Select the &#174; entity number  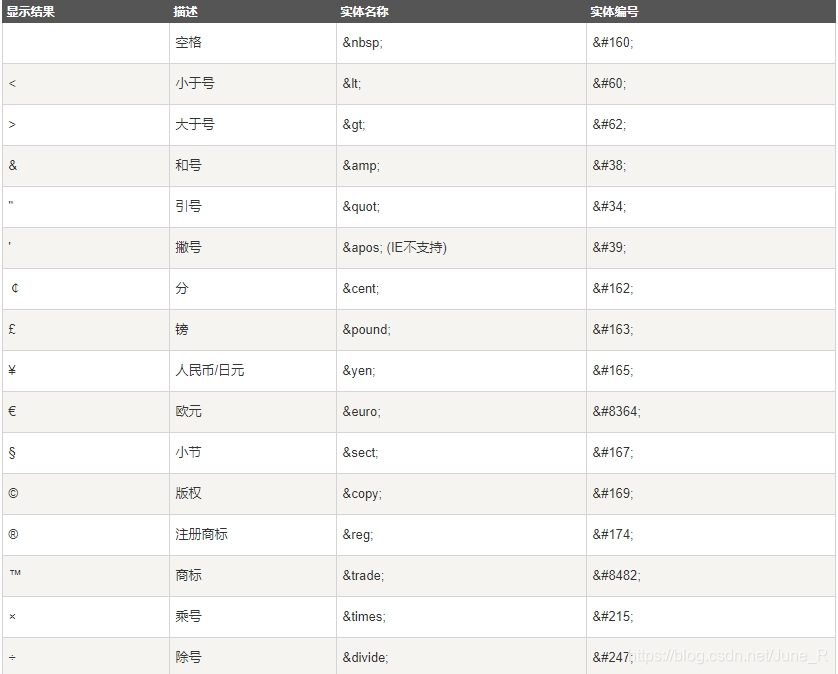(613, 534)
